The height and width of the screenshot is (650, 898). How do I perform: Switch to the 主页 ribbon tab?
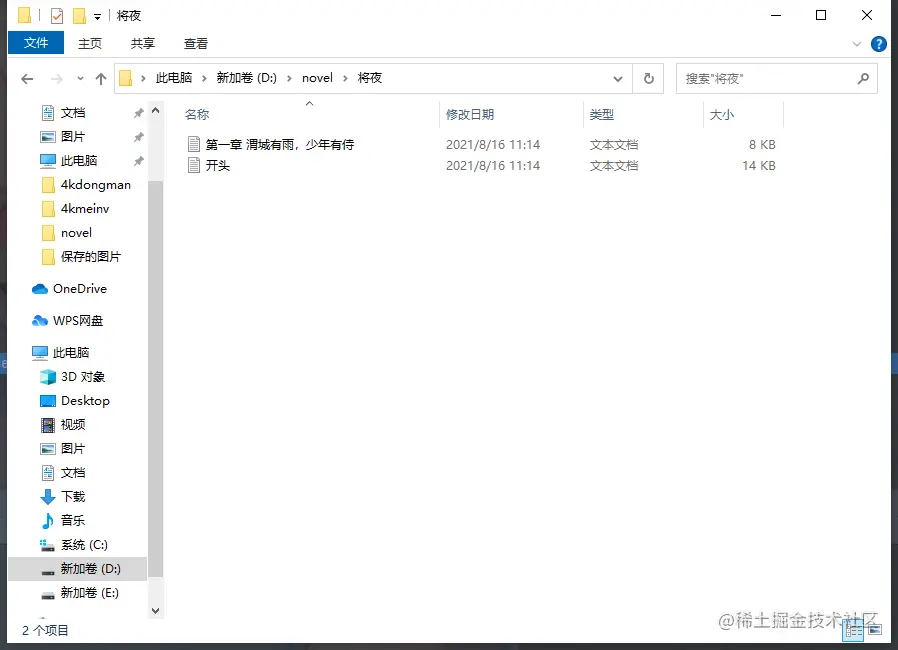[x=90, y=44]
